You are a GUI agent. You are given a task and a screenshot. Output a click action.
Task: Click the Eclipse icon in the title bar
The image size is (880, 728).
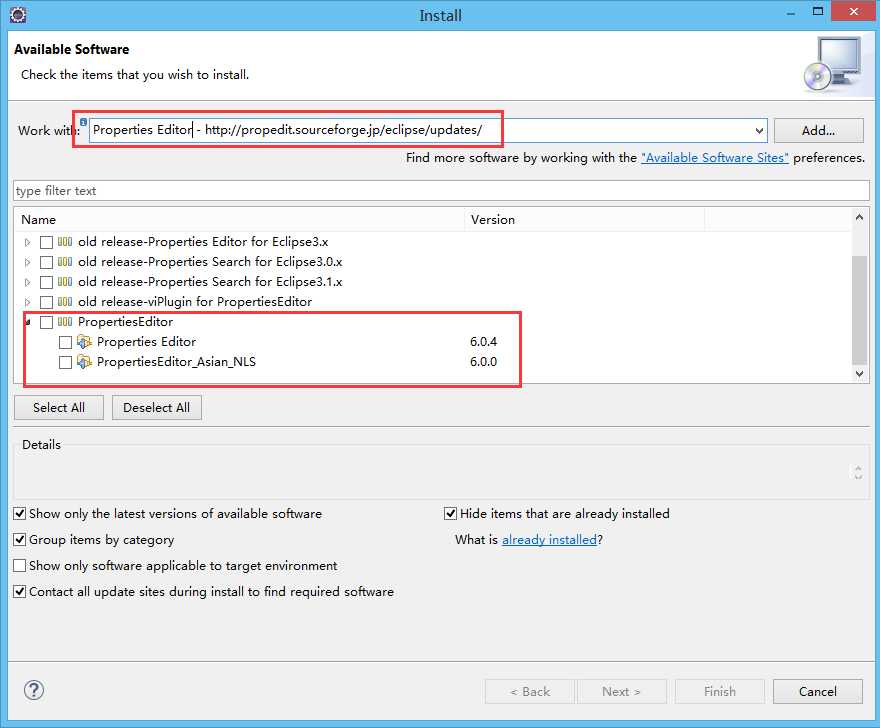(x=18, y=15)
